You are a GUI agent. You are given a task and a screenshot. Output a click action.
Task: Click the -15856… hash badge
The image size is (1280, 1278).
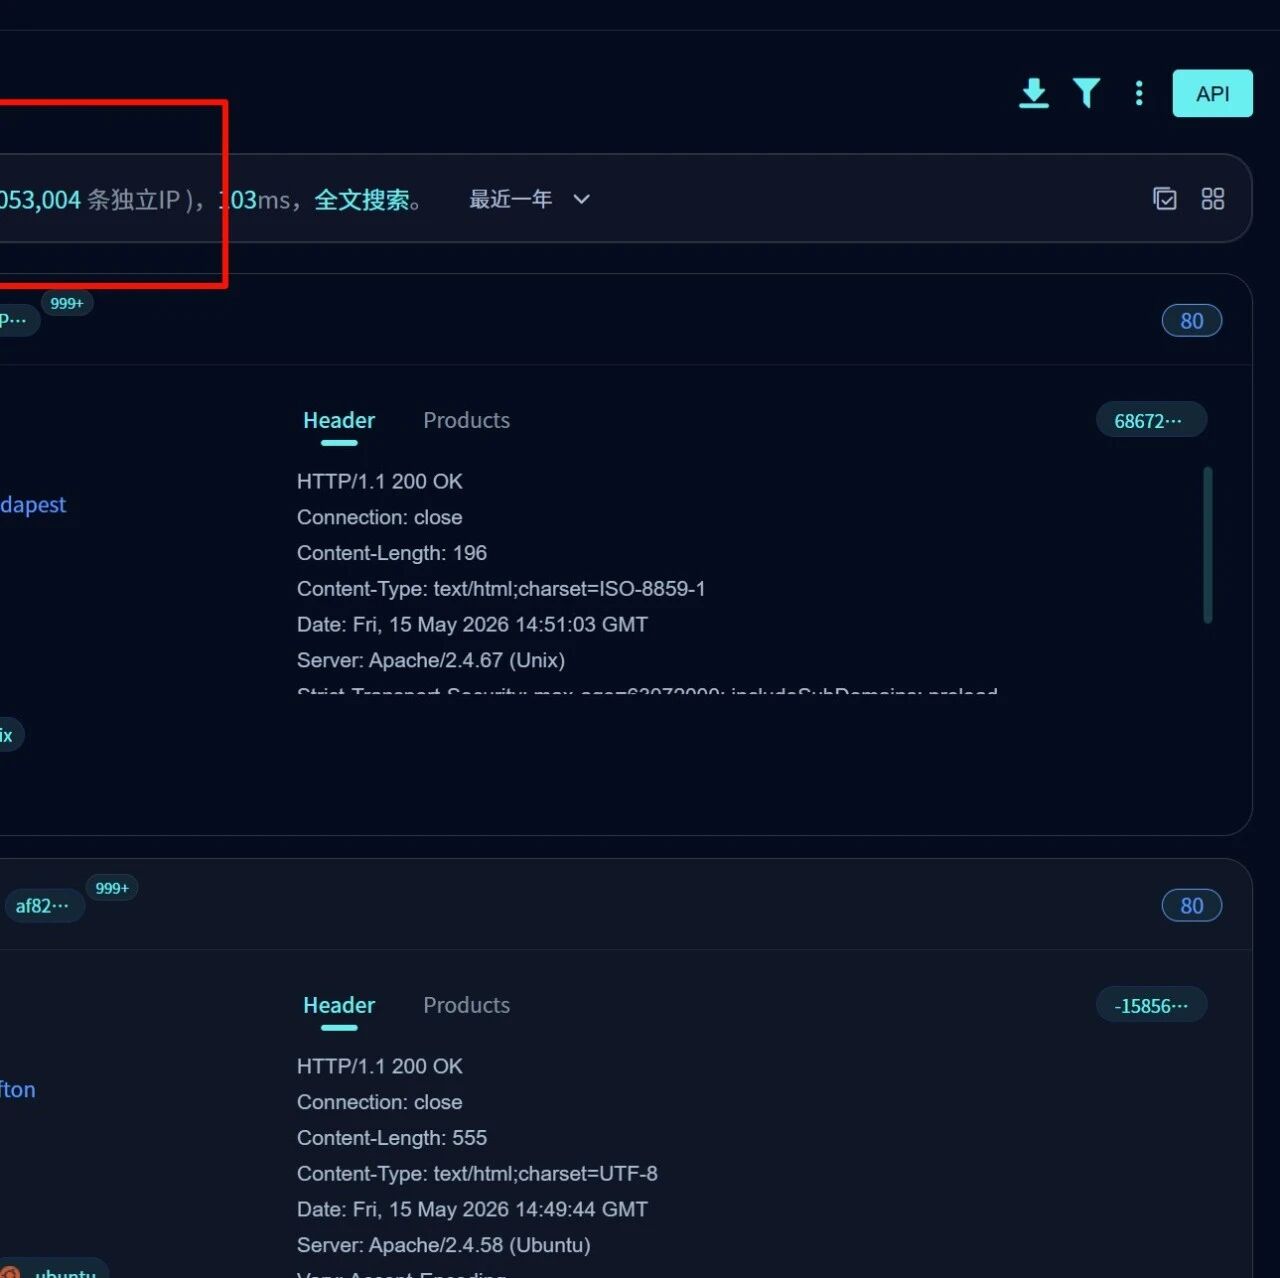coord(1150,1006)
